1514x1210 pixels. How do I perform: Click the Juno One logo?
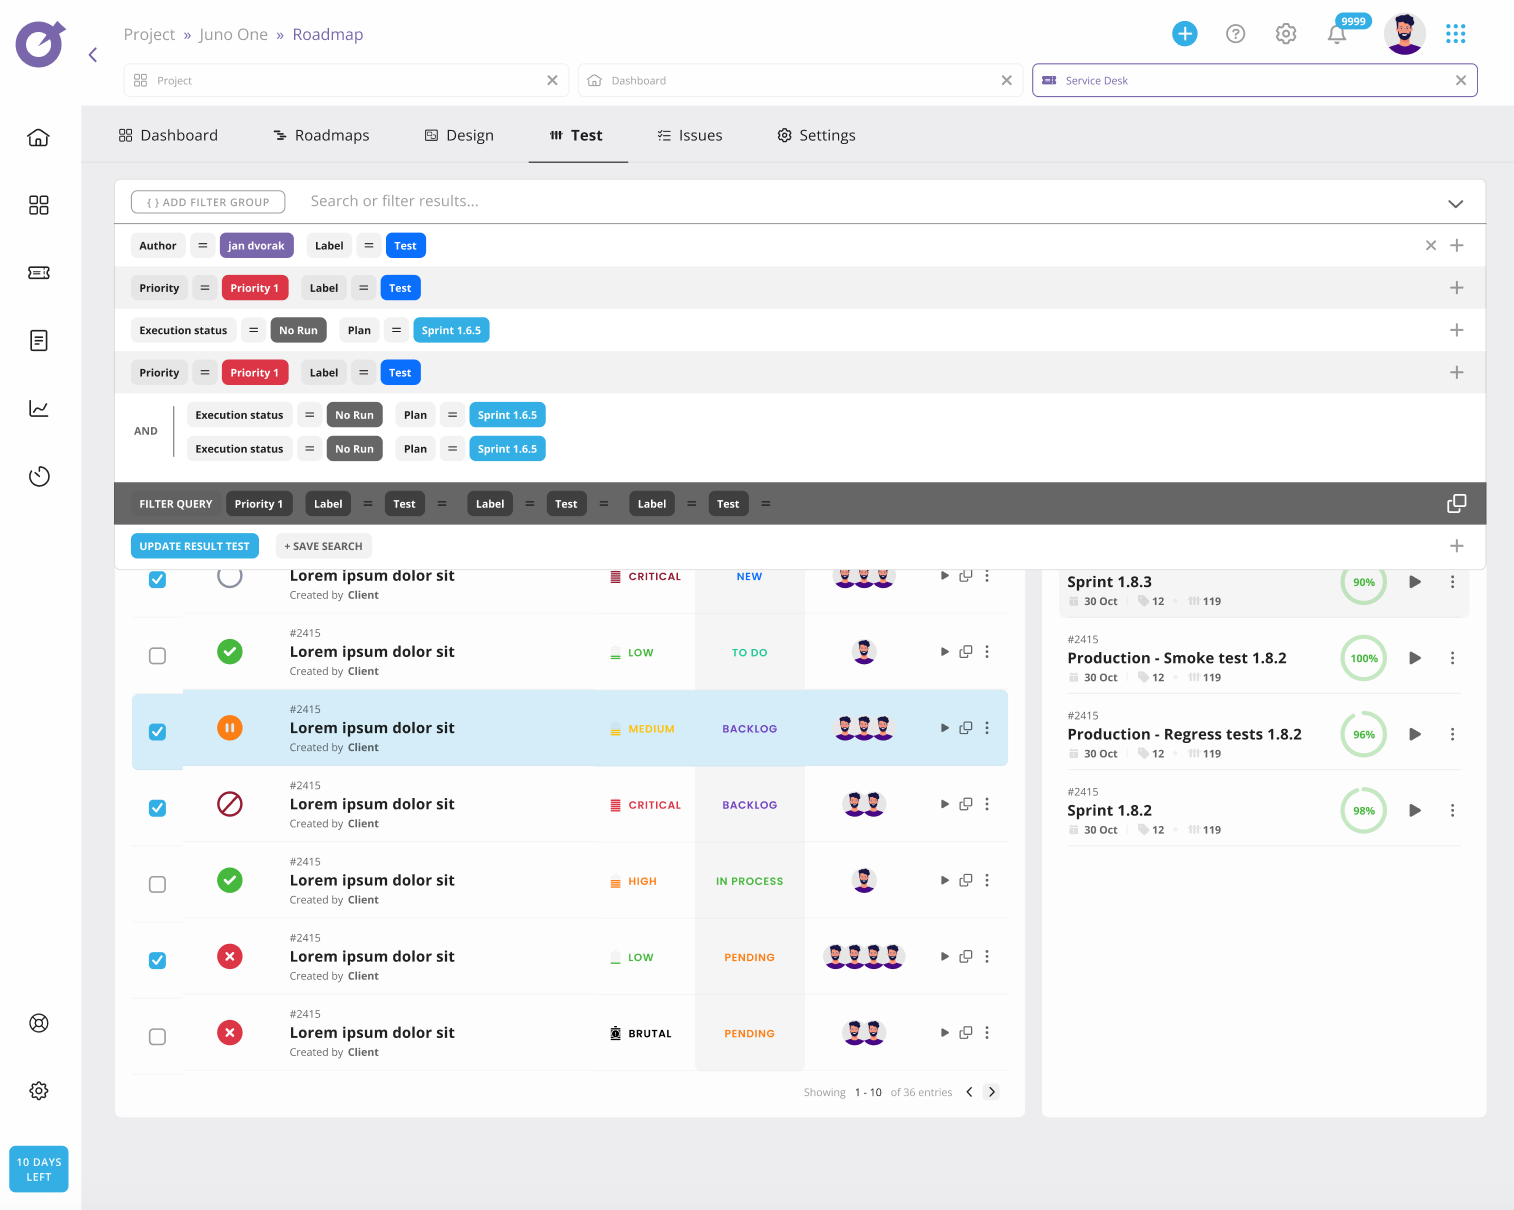point(40,44)
